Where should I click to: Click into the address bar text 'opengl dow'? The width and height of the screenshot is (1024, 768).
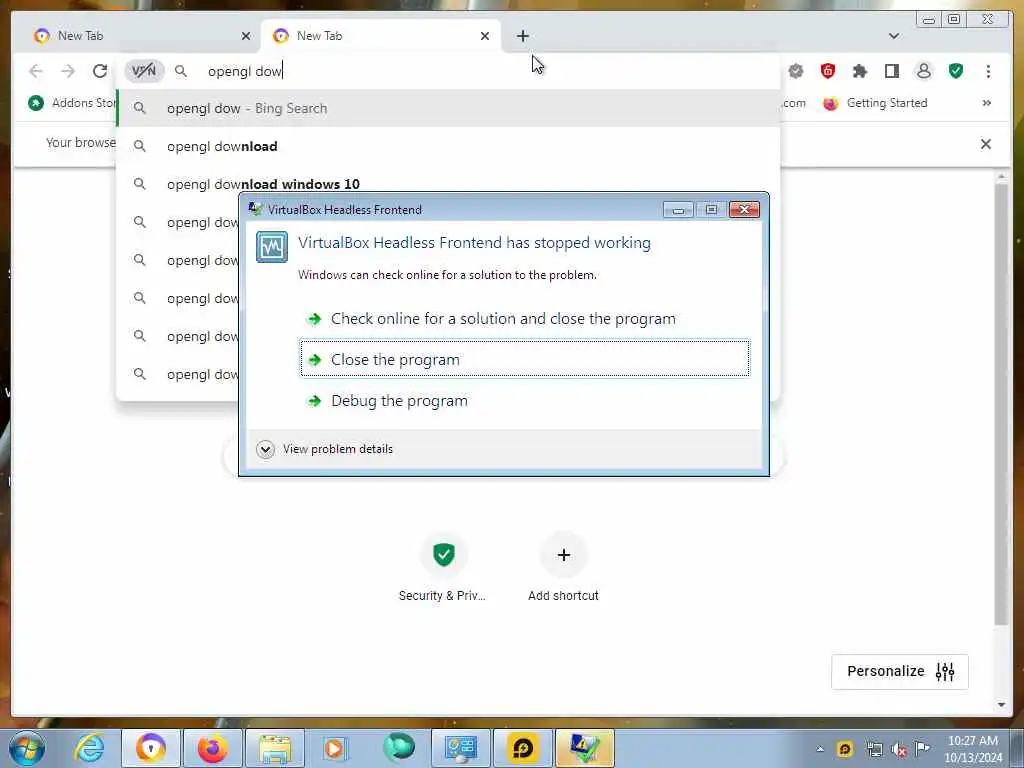pyautogui.click(x=245, y=71)
